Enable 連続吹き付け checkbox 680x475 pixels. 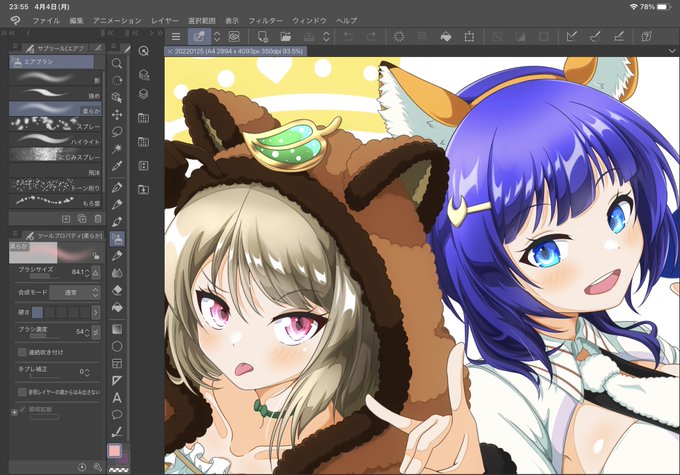(22, 352)
